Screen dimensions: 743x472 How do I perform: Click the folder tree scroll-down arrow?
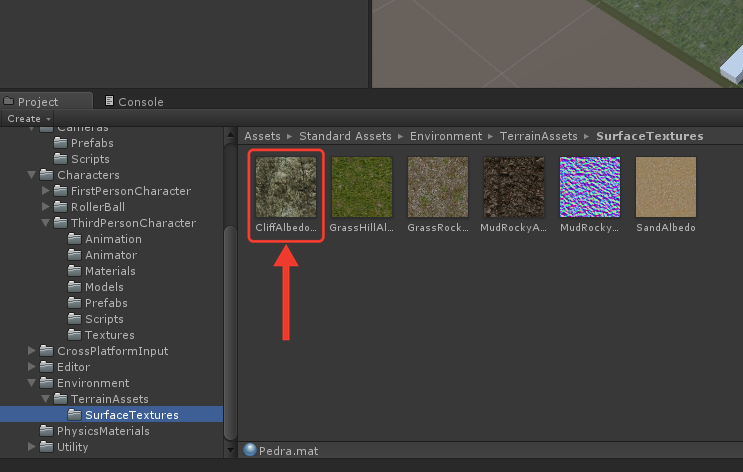point(230,450)
